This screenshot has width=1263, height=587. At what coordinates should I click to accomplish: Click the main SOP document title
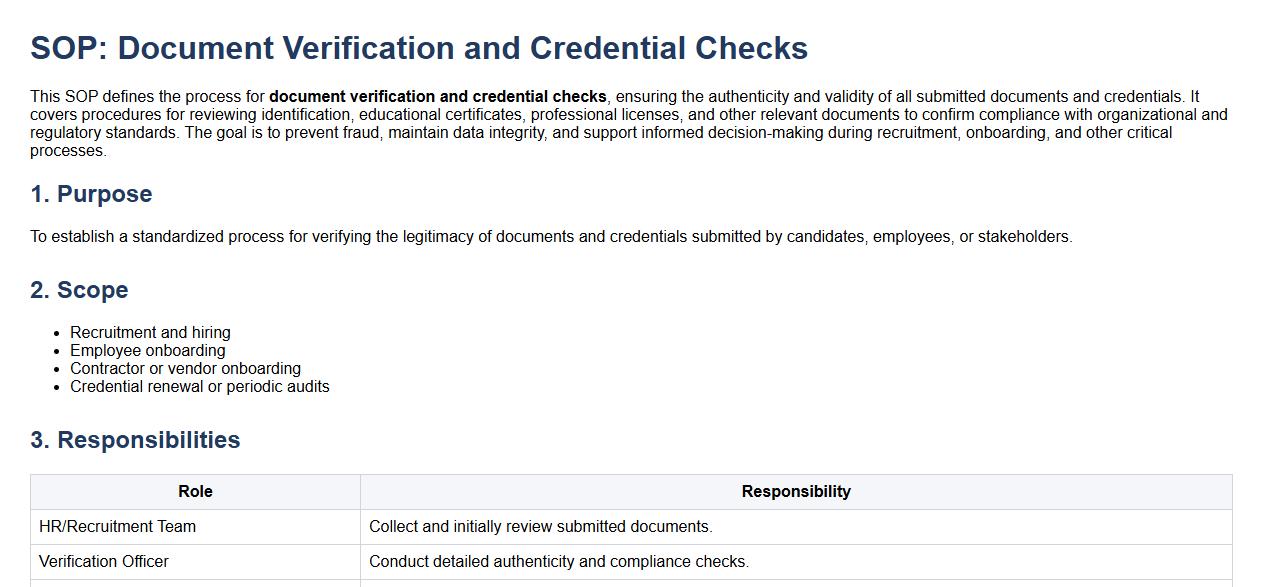point(419,48)
